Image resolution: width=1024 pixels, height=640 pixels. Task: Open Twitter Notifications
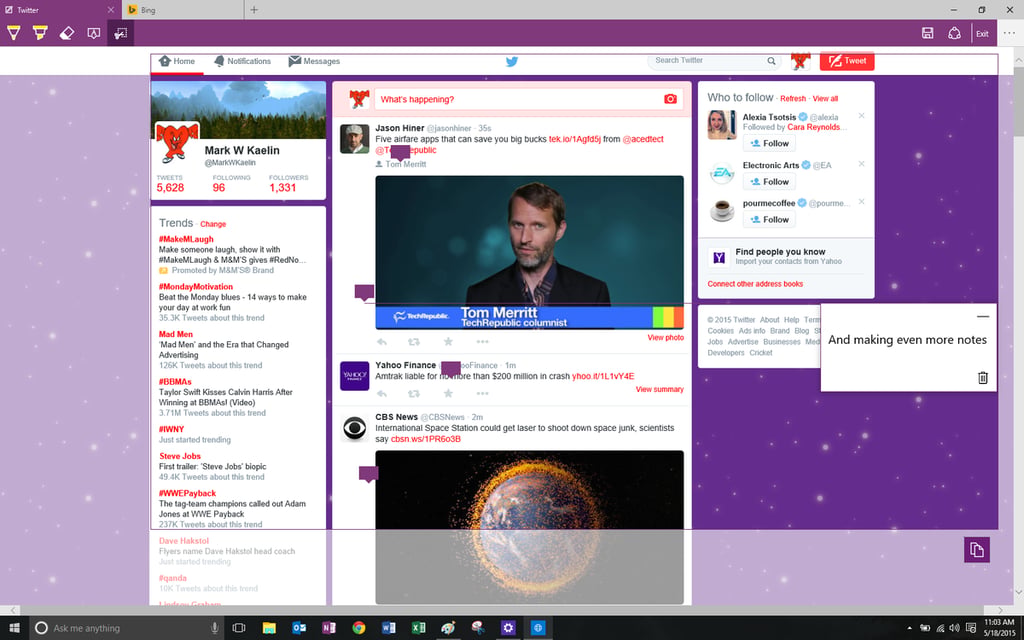[242, 61]
